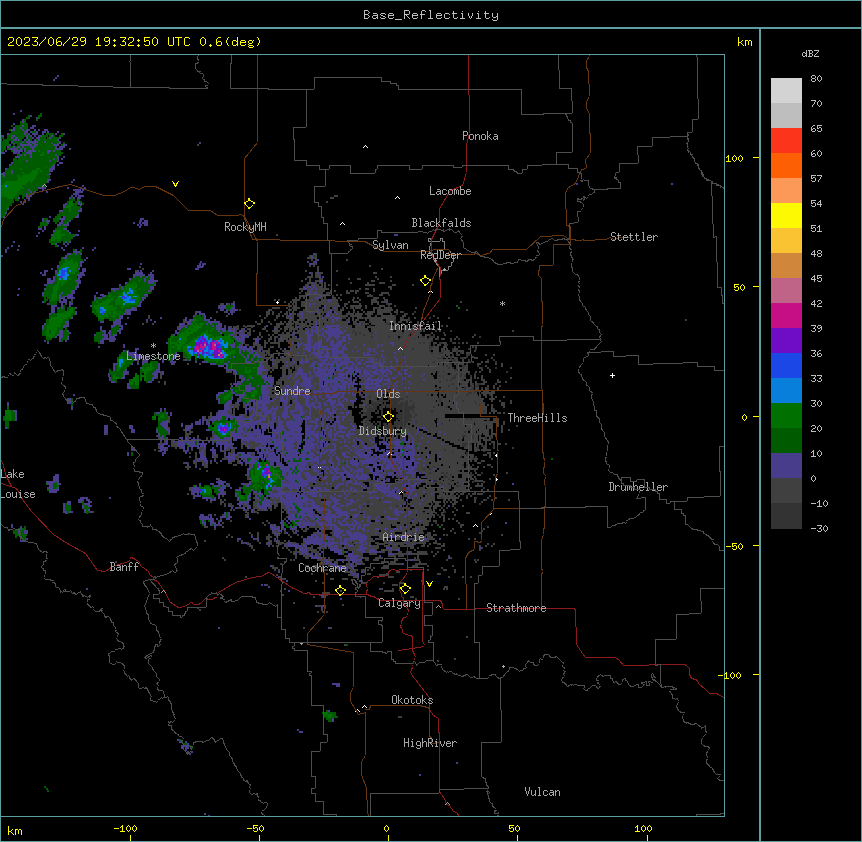
Task: Click the yellow V marker east of Calgary
Action: pyautogui.click(x=429, y=584)
